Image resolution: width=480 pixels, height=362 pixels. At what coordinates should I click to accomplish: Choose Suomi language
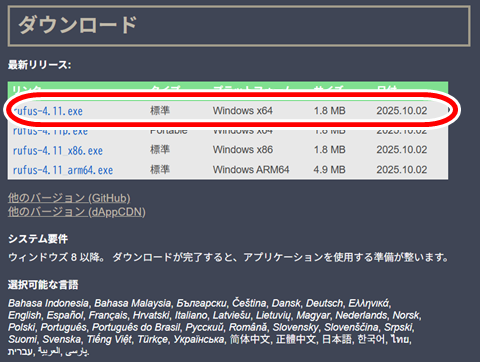point(22,339)
